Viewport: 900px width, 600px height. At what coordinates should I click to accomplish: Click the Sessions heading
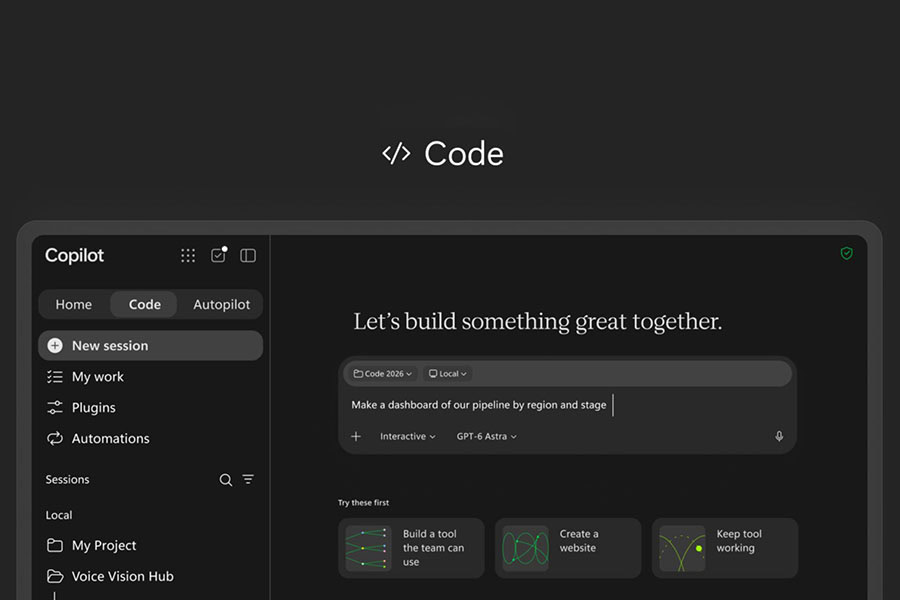pyautogui.click(x=68, y=479)
